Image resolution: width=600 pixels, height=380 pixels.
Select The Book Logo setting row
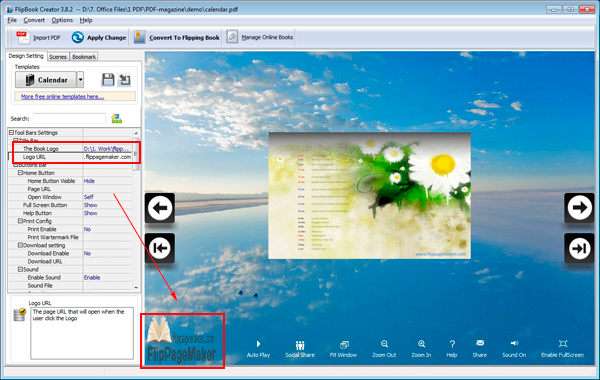70,148
